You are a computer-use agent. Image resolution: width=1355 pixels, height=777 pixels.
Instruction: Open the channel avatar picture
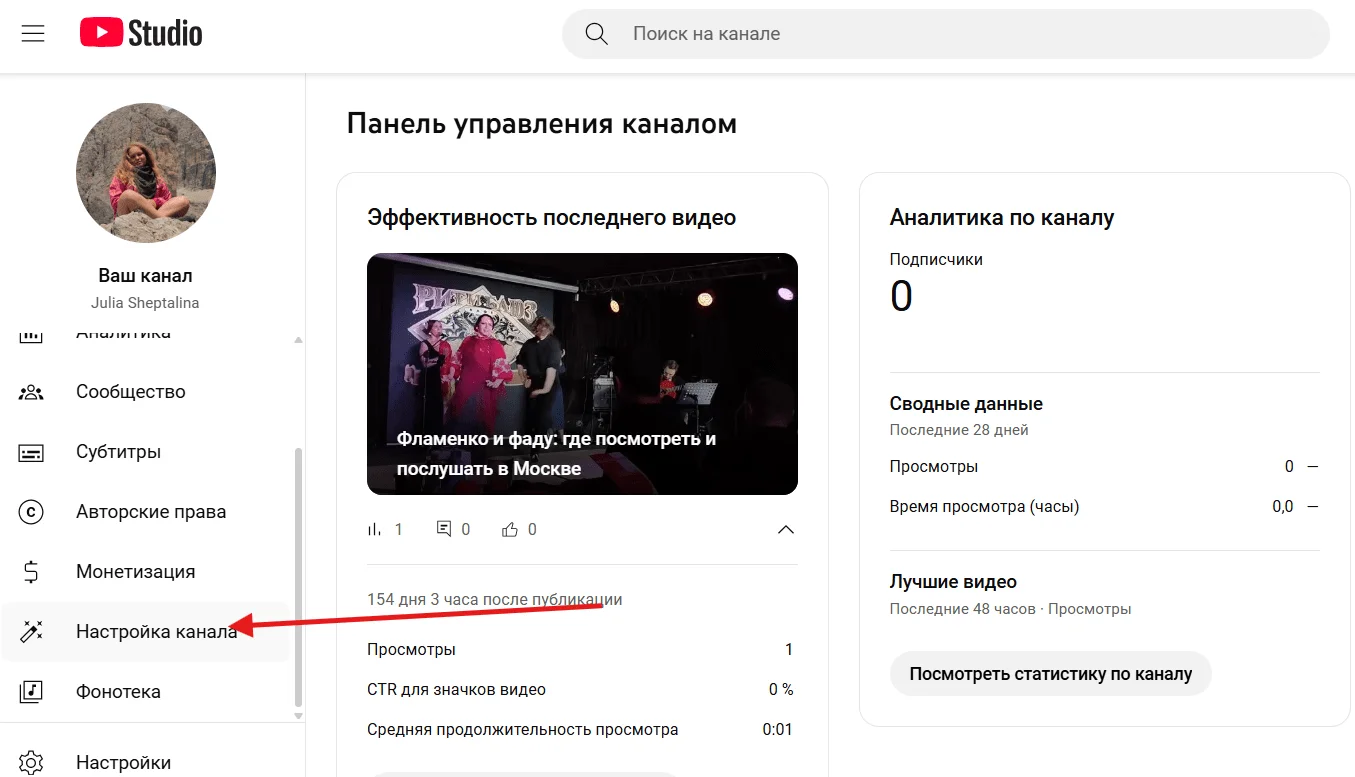click(x=146, y=173)
